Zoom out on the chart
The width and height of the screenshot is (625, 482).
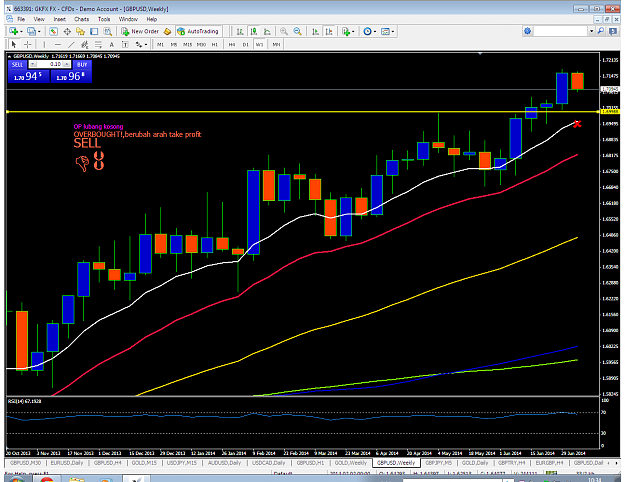coord(297,31)
